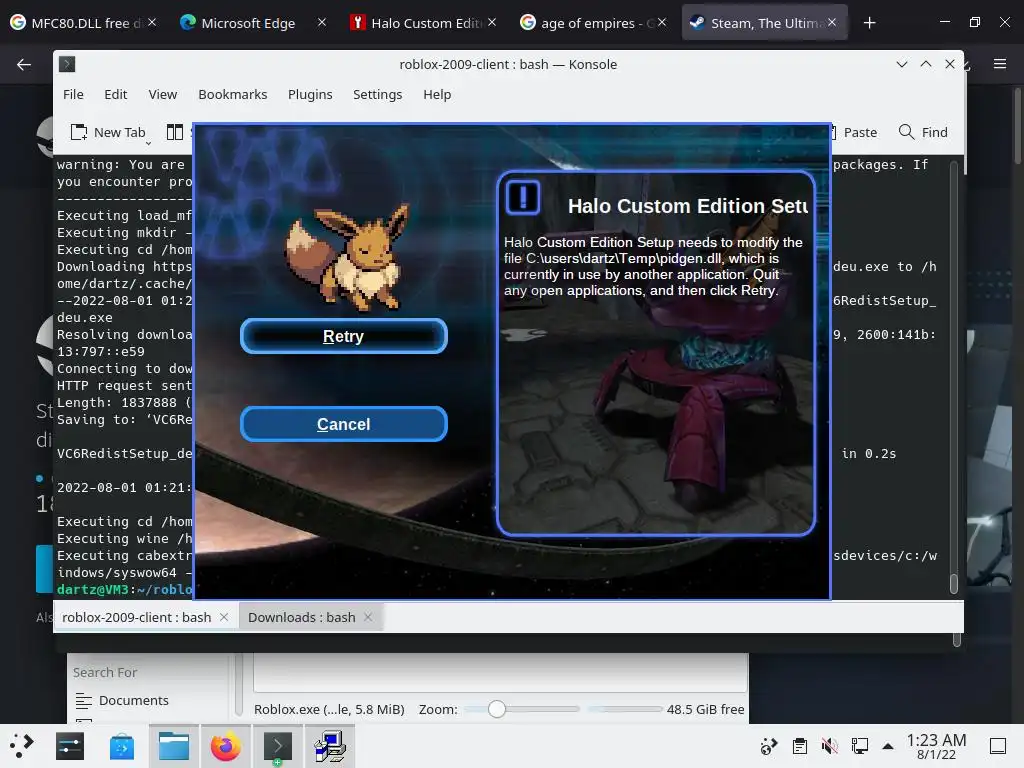The width and height of the screenshot is (1024, 768).
Task: Close the roblox-2009-client : bash tab
Action: [x=224, y=617]
